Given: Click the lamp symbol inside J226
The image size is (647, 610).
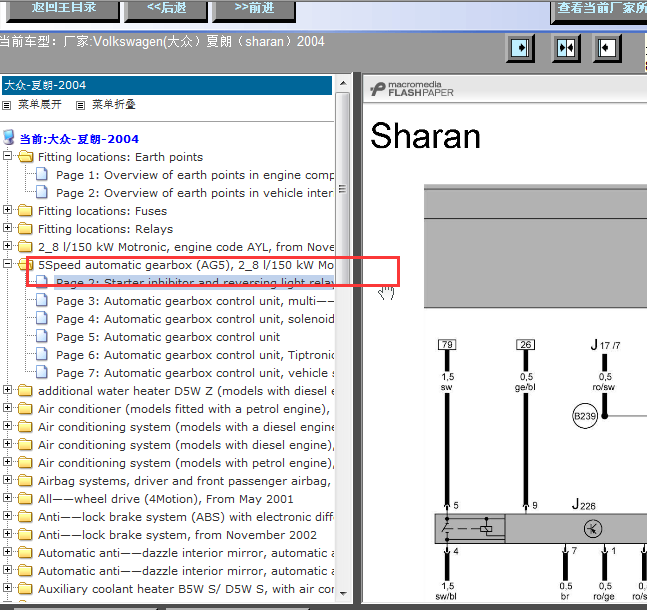Looking at the screenshot, I should click(x=593, y=529).
